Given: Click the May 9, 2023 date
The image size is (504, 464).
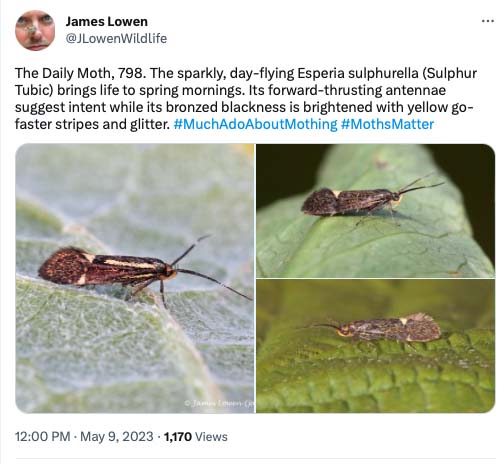Looking at the screenshot, I should (x=117, y=437).
